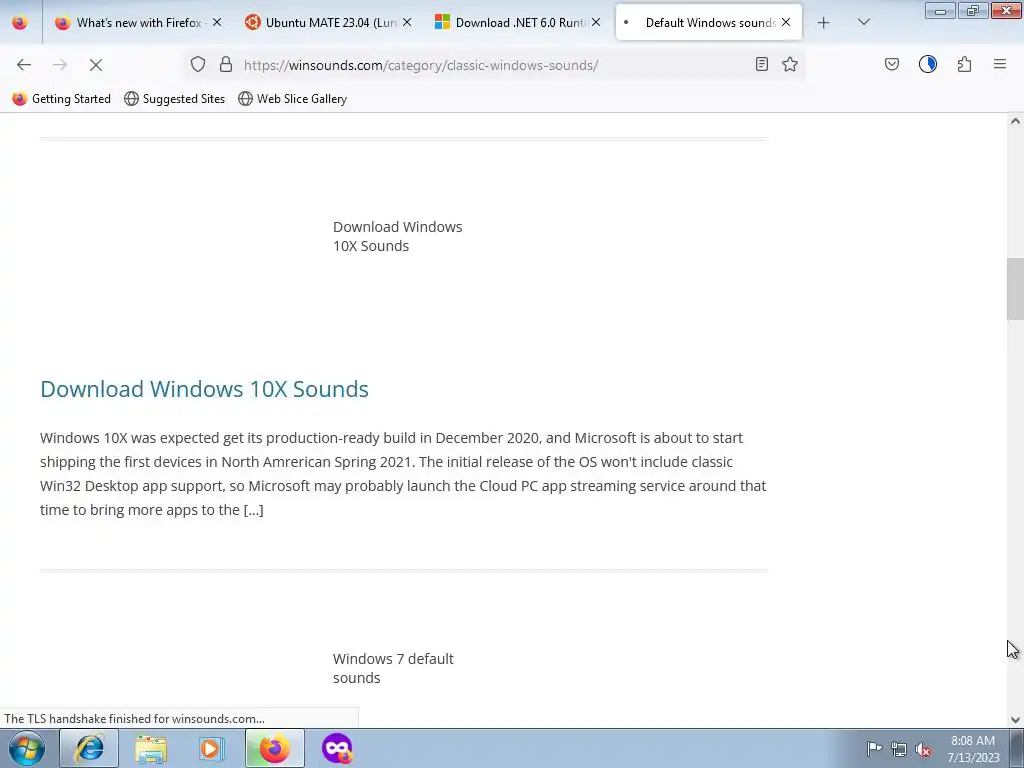1024x768 pixels.
Task: Open the Windows Start menu
Action: [x=27, y=748]
